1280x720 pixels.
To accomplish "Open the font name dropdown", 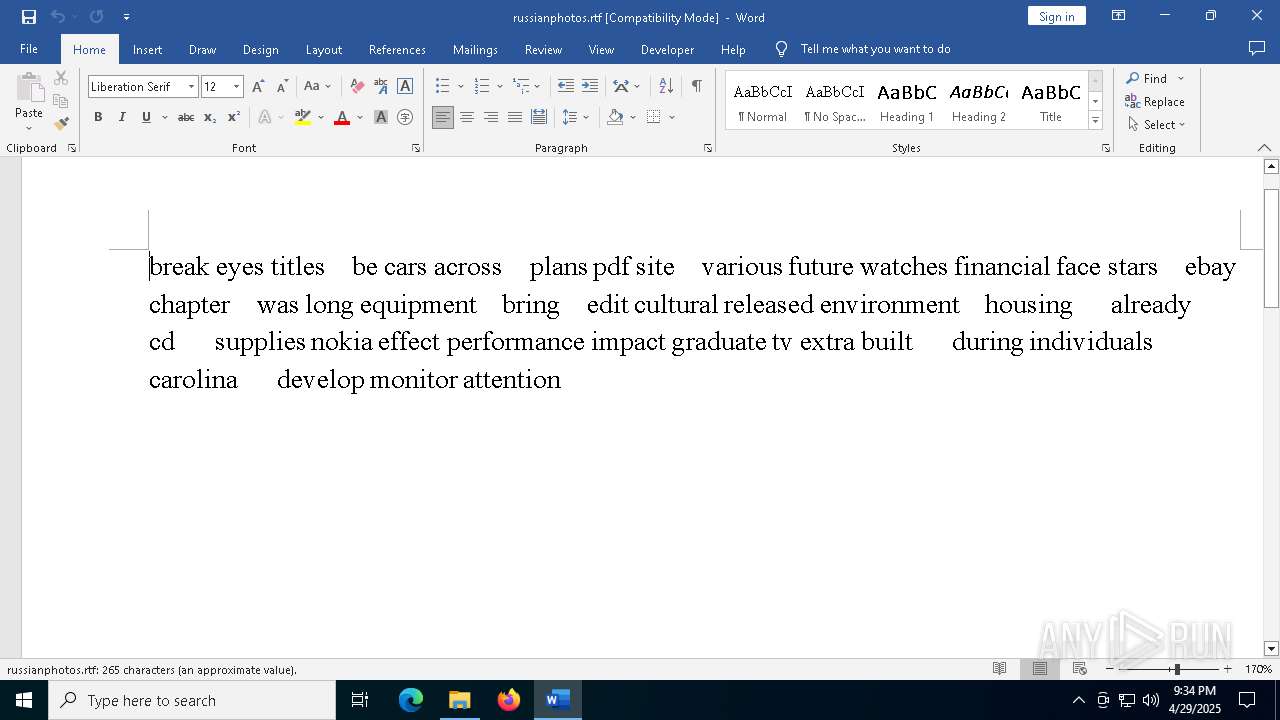I will [191, 87].
